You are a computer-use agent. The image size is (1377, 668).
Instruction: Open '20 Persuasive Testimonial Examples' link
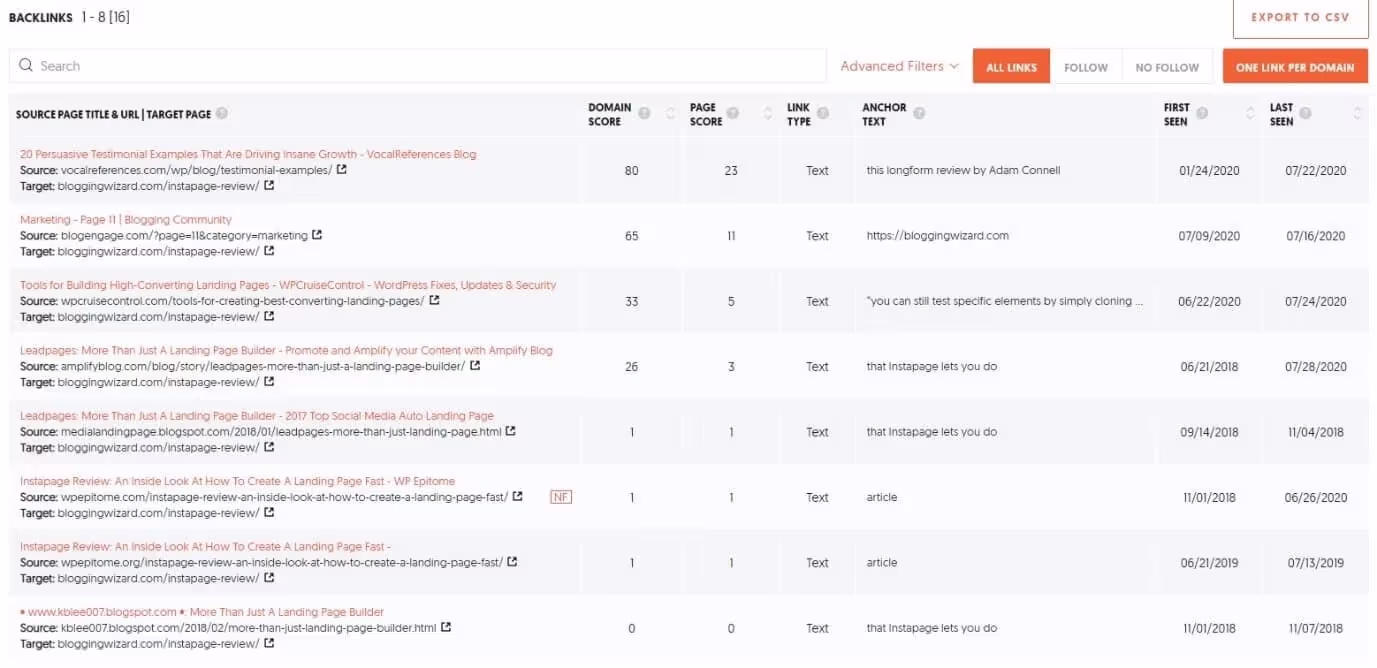pos(248,154)
